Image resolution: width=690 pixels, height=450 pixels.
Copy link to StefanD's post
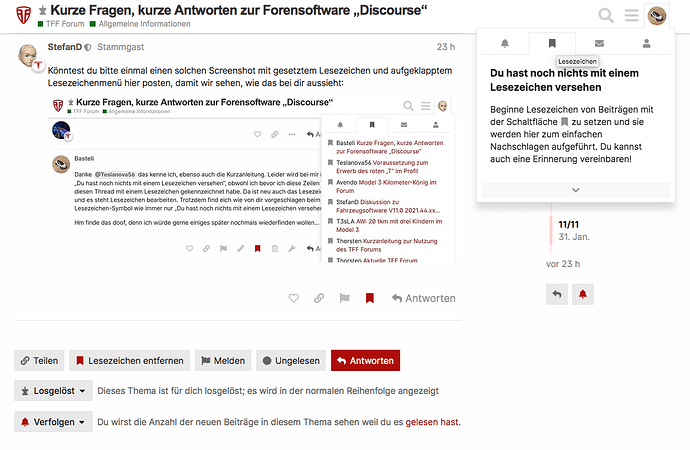pyautogui.click(x=319, y=298)
